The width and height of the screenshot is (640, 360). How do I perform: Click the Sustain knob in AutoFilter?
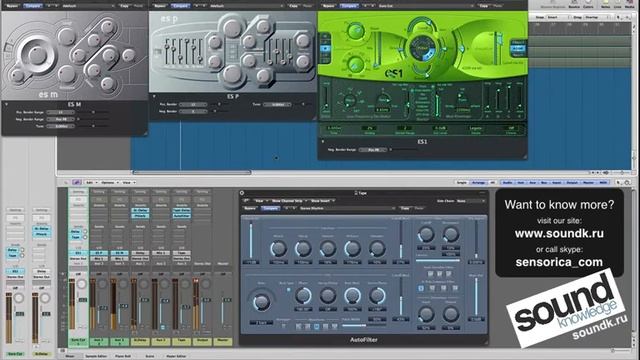tap(328, 248)
